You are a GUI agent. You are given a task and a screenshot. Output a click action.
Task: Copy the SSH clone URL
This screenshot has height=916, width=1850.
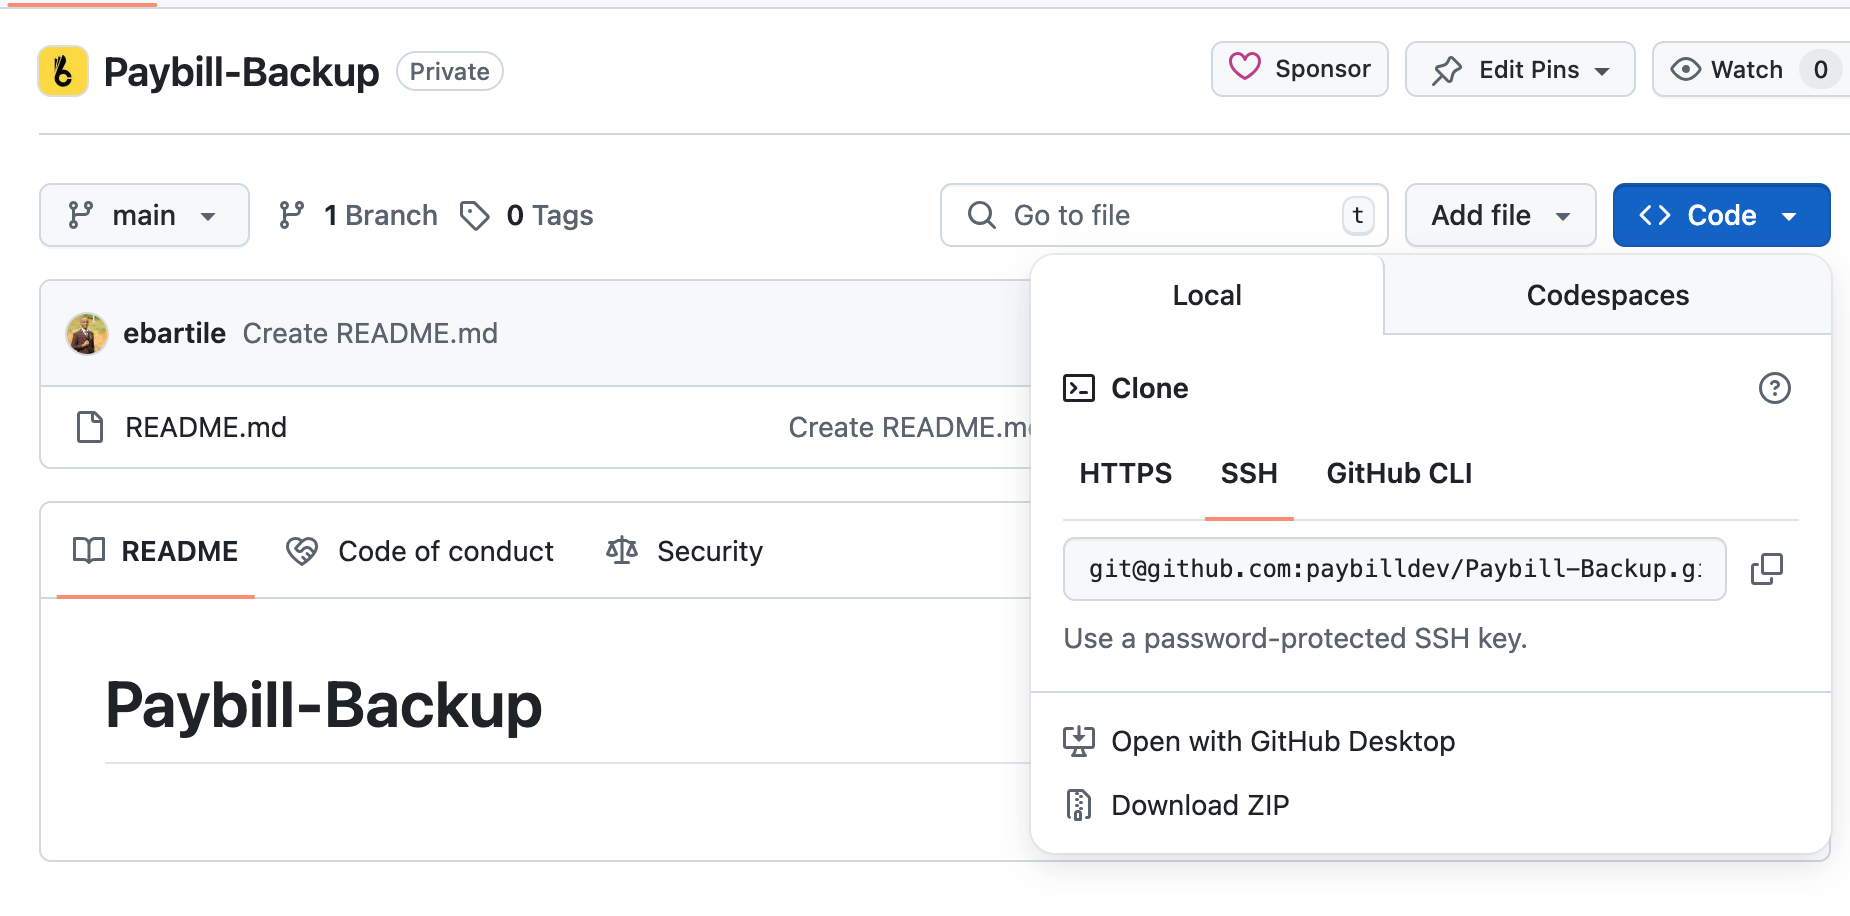click(x=1766, y=569)
